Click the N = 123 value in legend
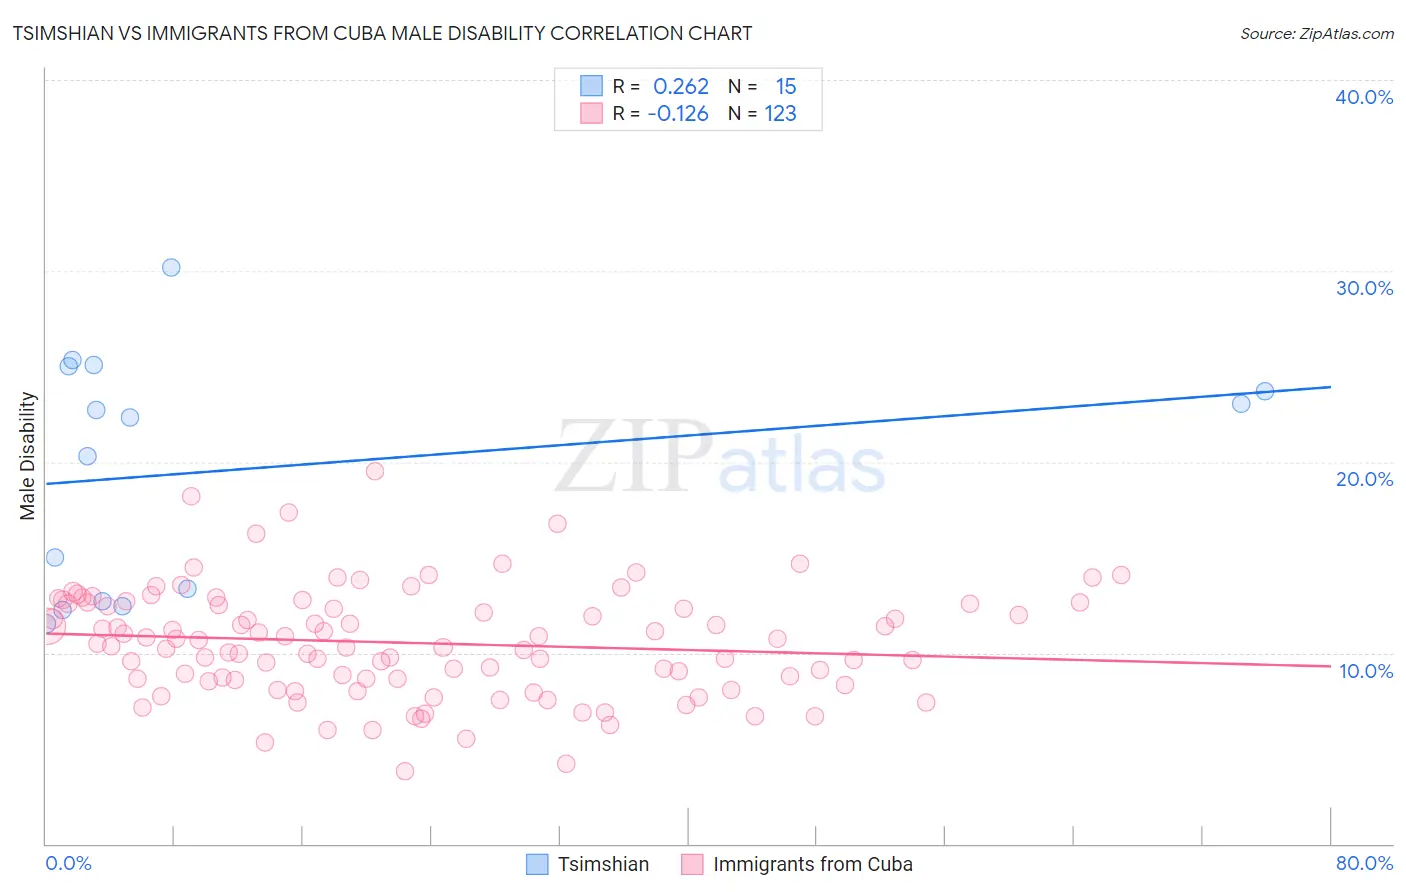This screenshot has width=1406, height=892. pyautogui.click(x=762, y=113)
